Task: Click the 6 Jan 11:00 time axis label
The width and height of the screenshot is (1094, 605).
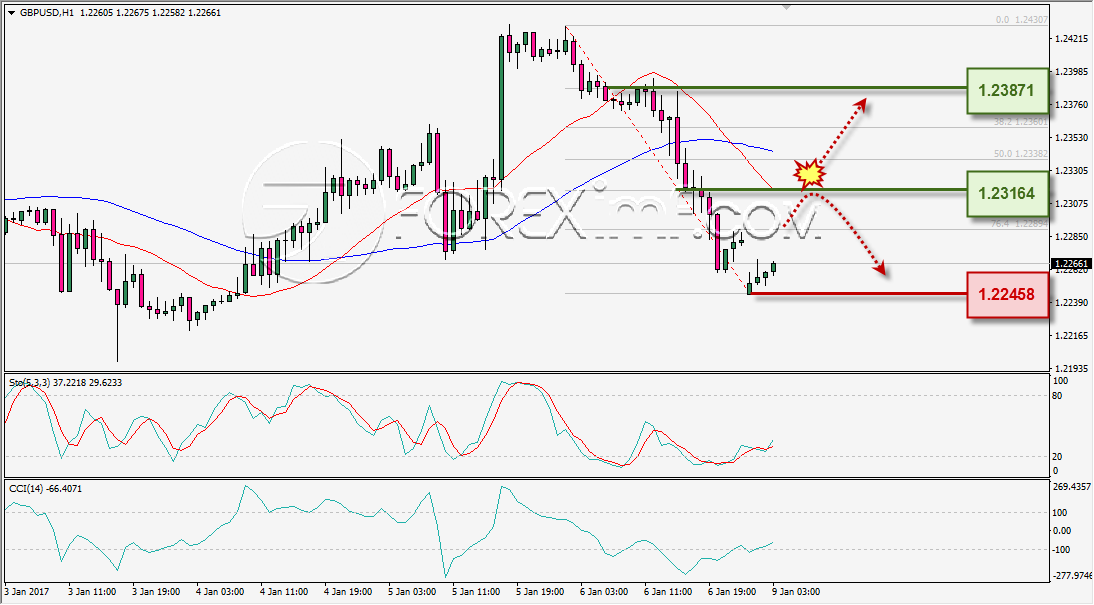Action: click(x=668, y=592)
